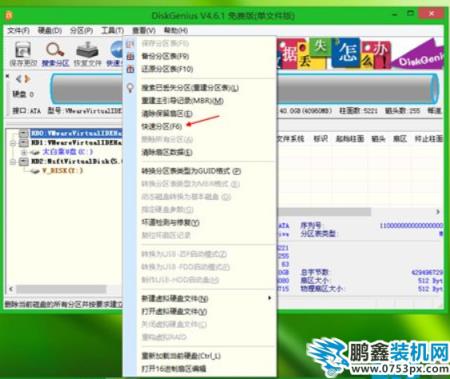Open the 查看(V) menu

144,31
